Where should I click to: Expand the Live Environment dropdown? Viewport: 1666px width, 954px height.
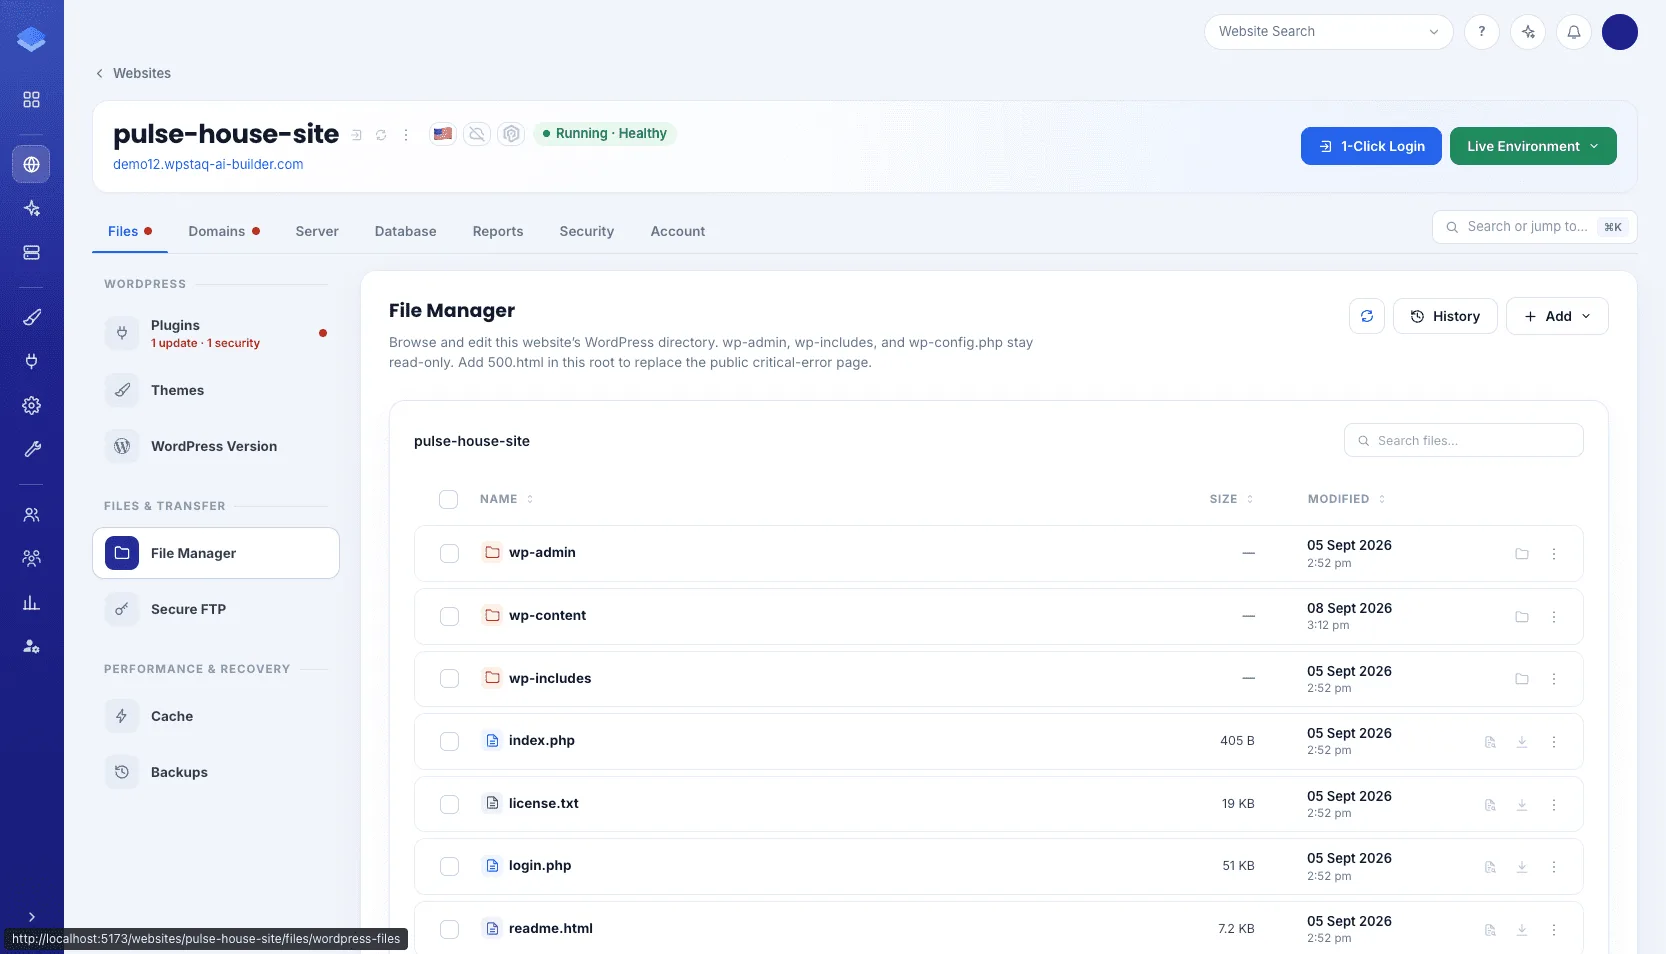coord(1533,146)
